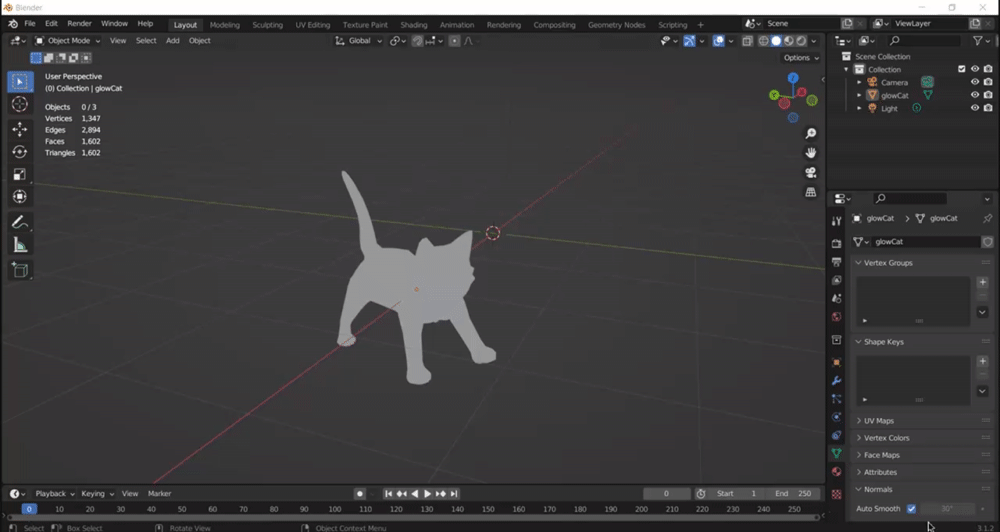
Task: Open timeline Keying popover
Action: (x=98, y=494)
